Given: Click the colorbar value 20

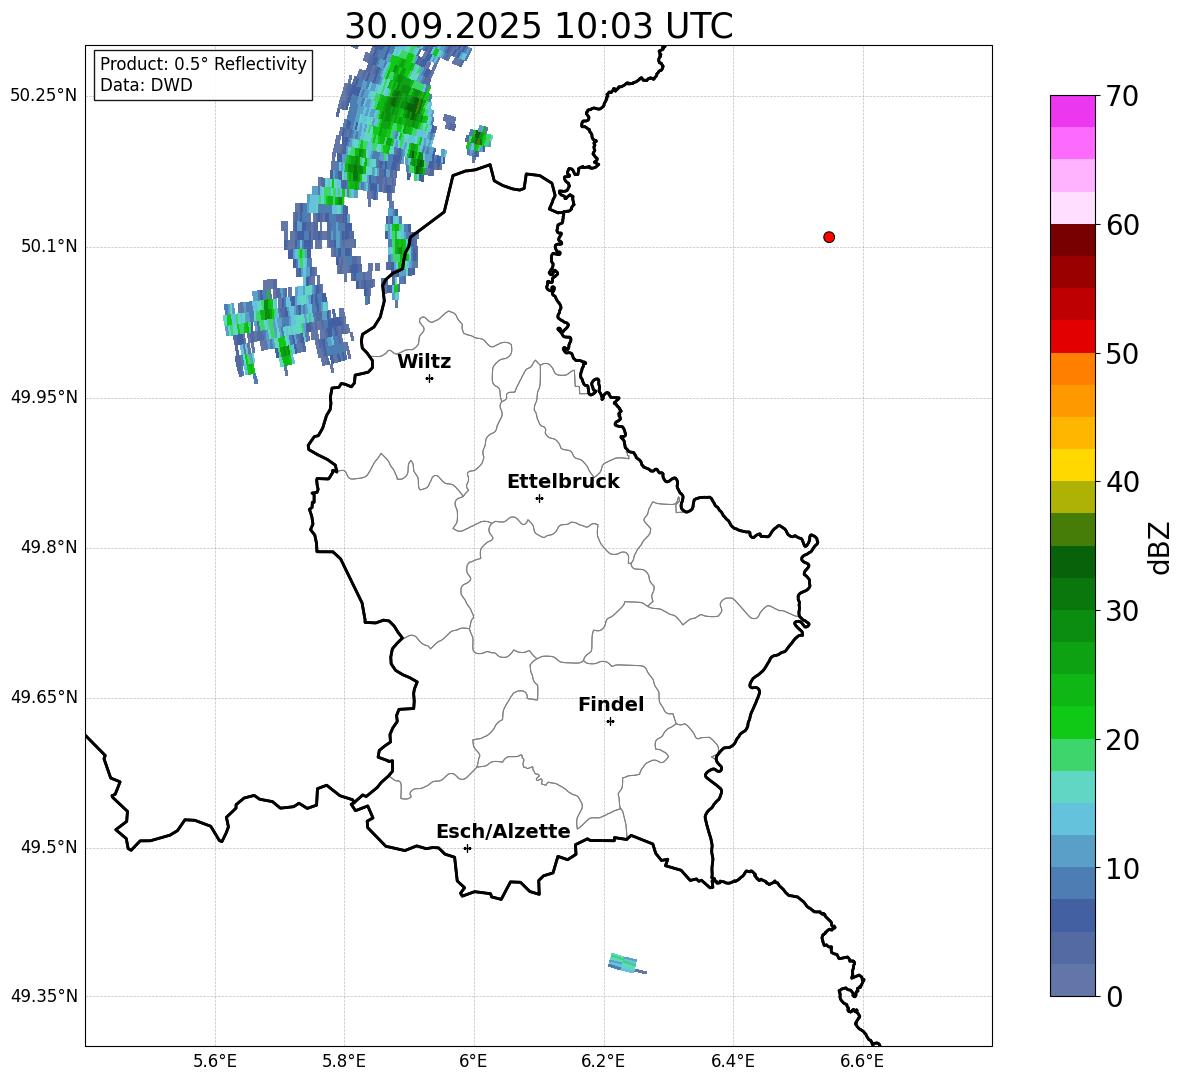Looking at the screenshot, I should click(x=1122, y=740).
